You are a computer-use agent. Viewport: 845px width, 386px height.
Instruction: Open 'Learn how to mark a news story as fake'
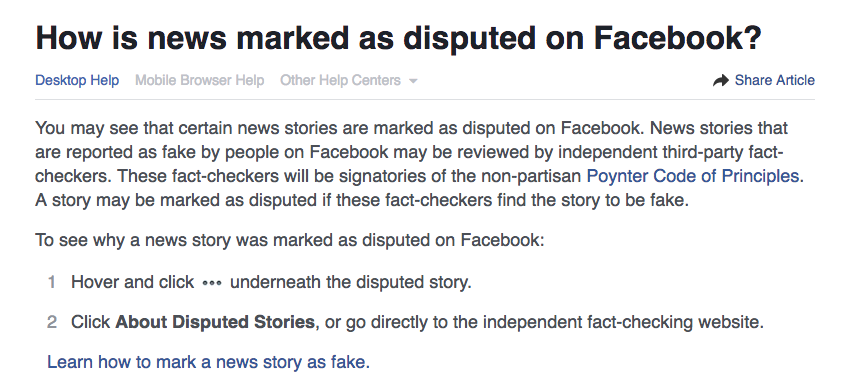coord(209,362)
